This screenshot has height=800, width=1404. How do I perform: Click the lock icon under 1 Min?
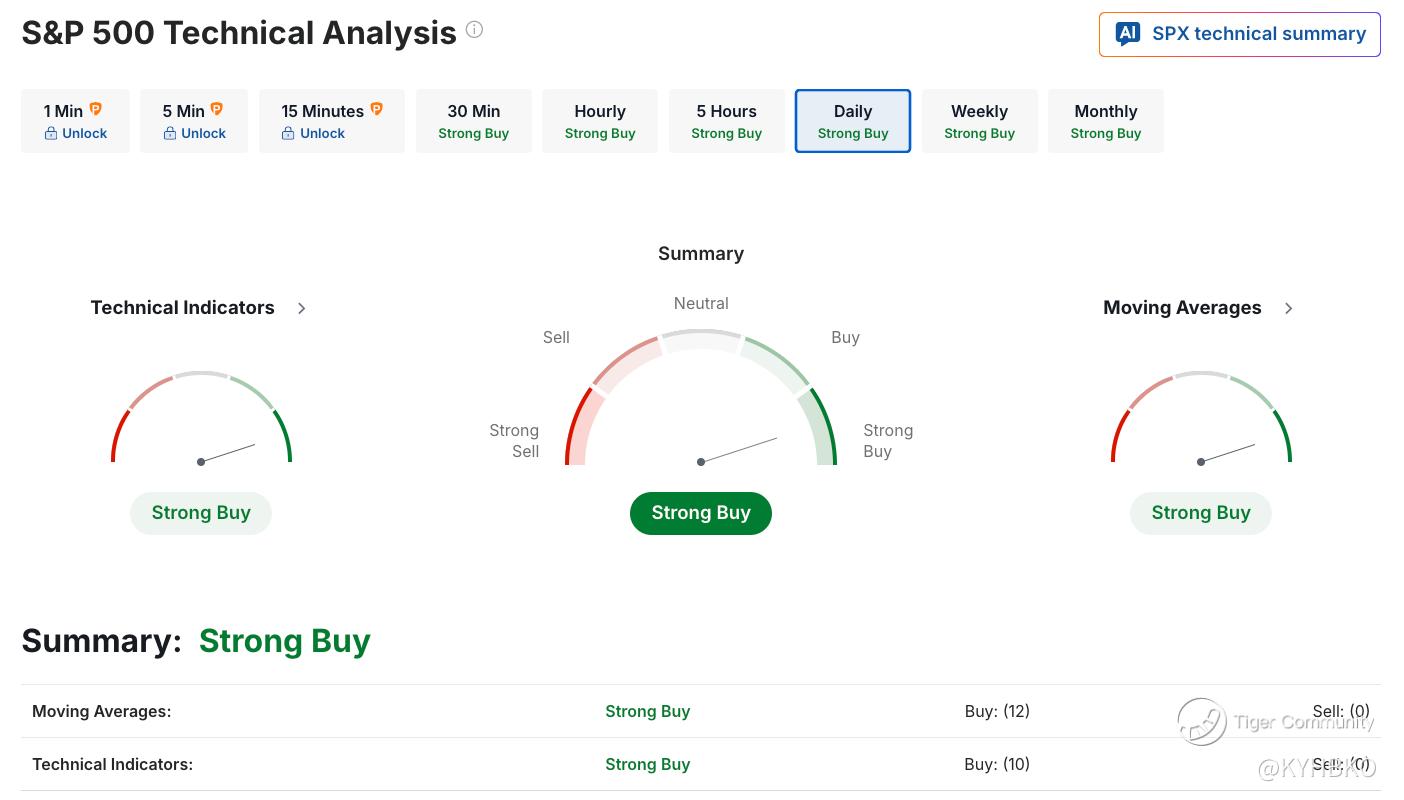(51, 133)
